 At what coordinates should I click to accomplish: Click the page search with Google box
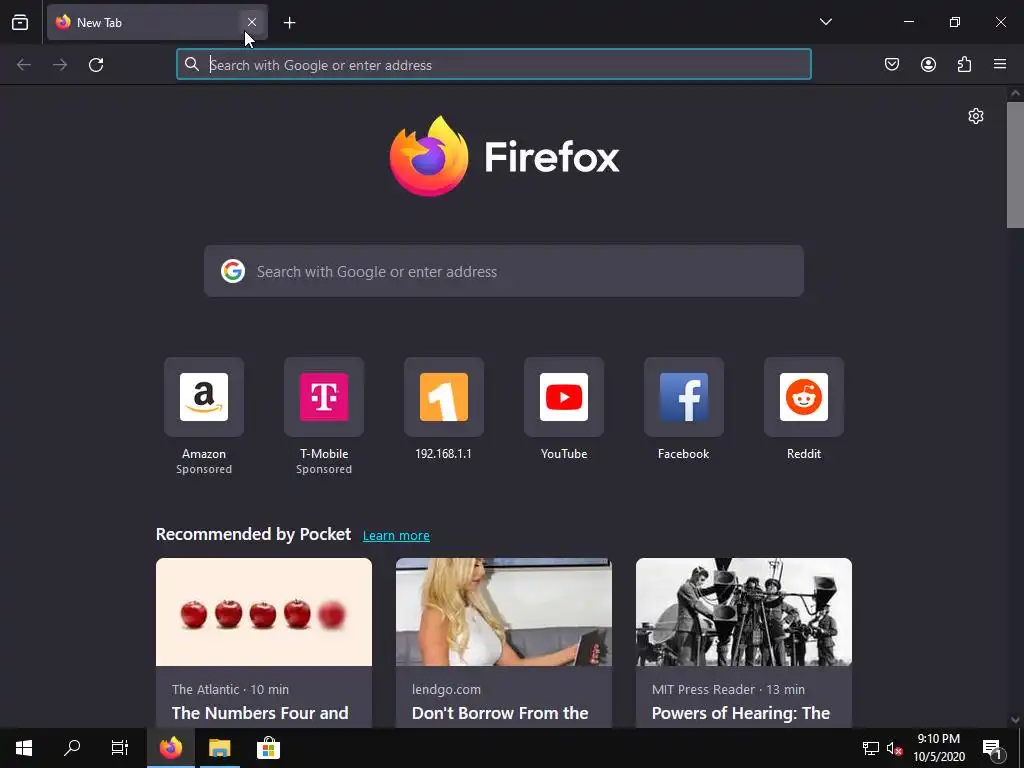[504, 271]
